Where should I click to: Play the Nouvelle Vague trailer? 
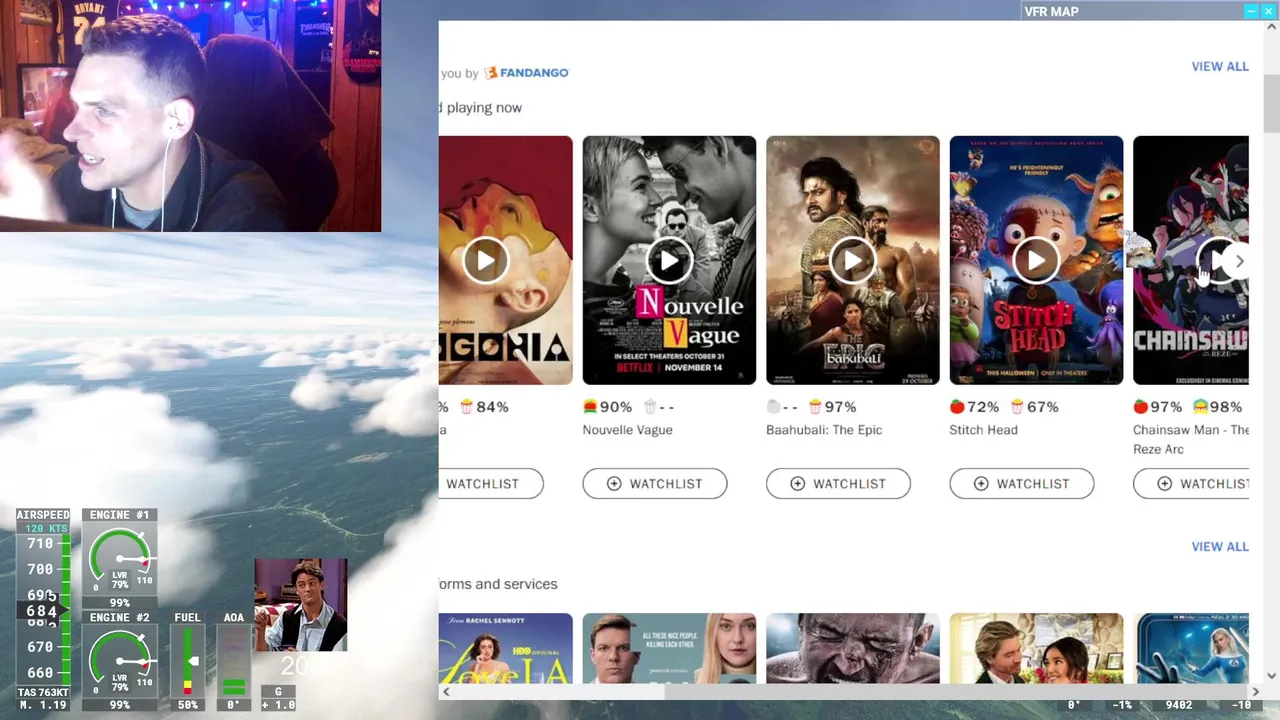coord(669,261)
